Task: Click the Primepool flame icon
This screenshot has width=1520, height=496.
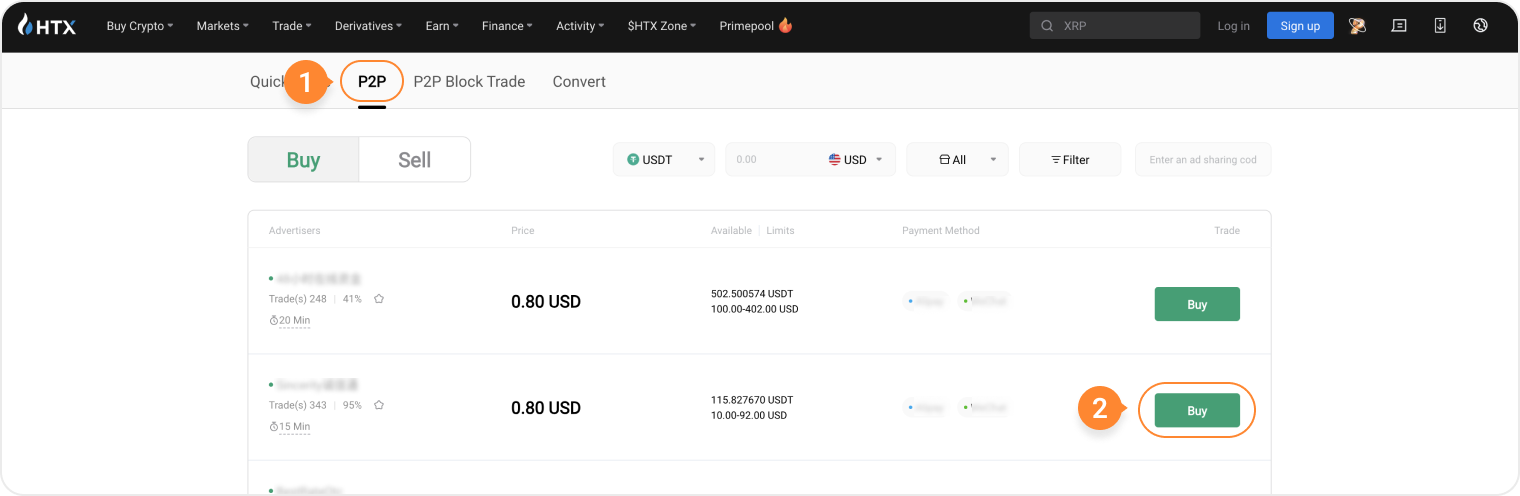Action: click(785, 26)
